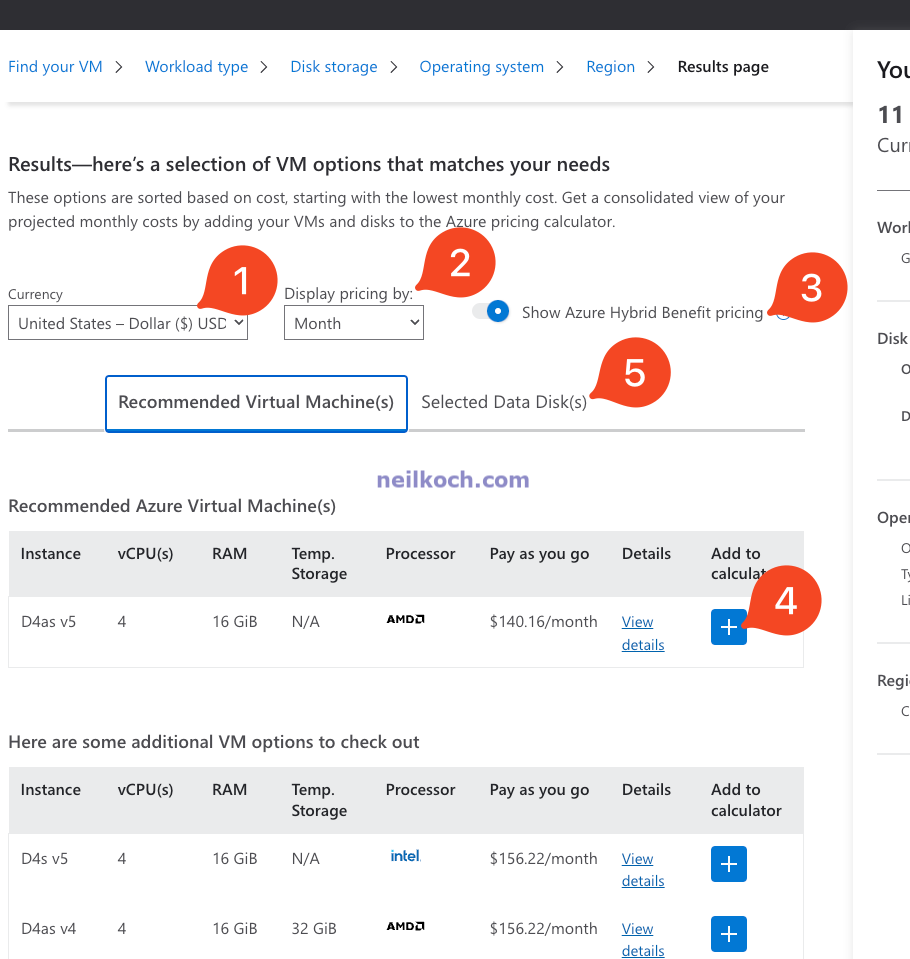Screen dimensions: 910x959
Task: Toggle Show Azure Hybrid Benefit pricing switch
Action: (x=490, y=311)
